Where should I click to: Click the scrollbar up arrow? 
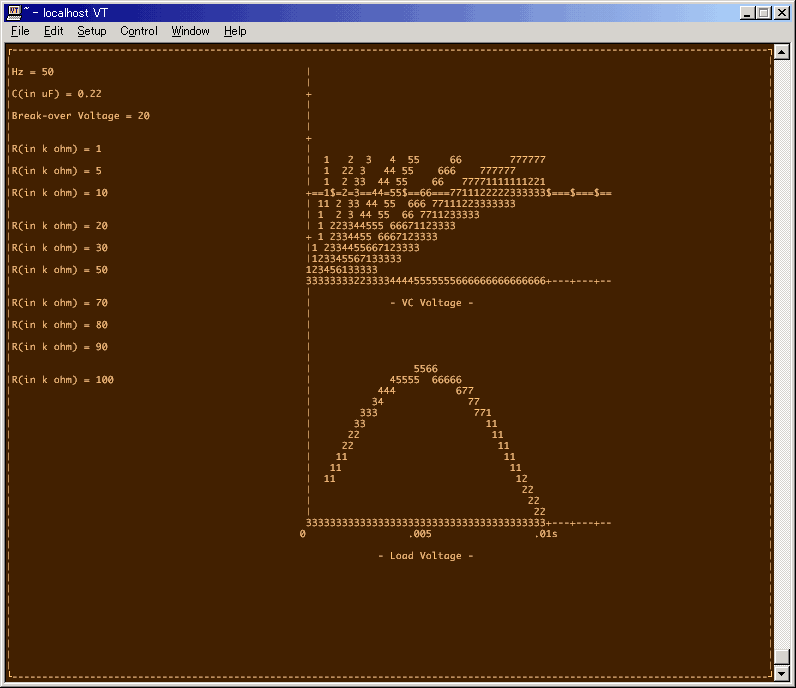coord(782,51)
